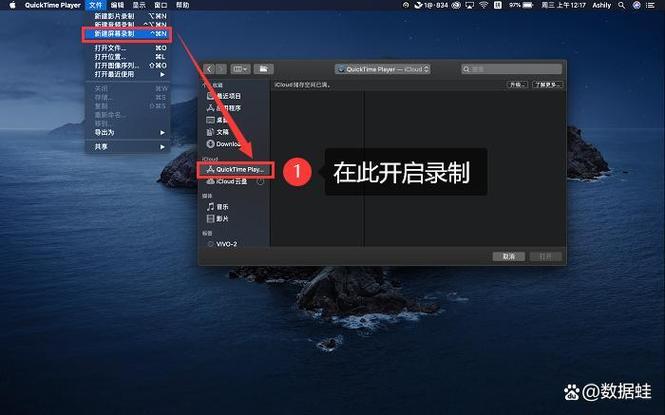Click iCloud 云盘 sync status circle
Image resolution: width=665 pixels, height=415 pixels.
[260, 181]
